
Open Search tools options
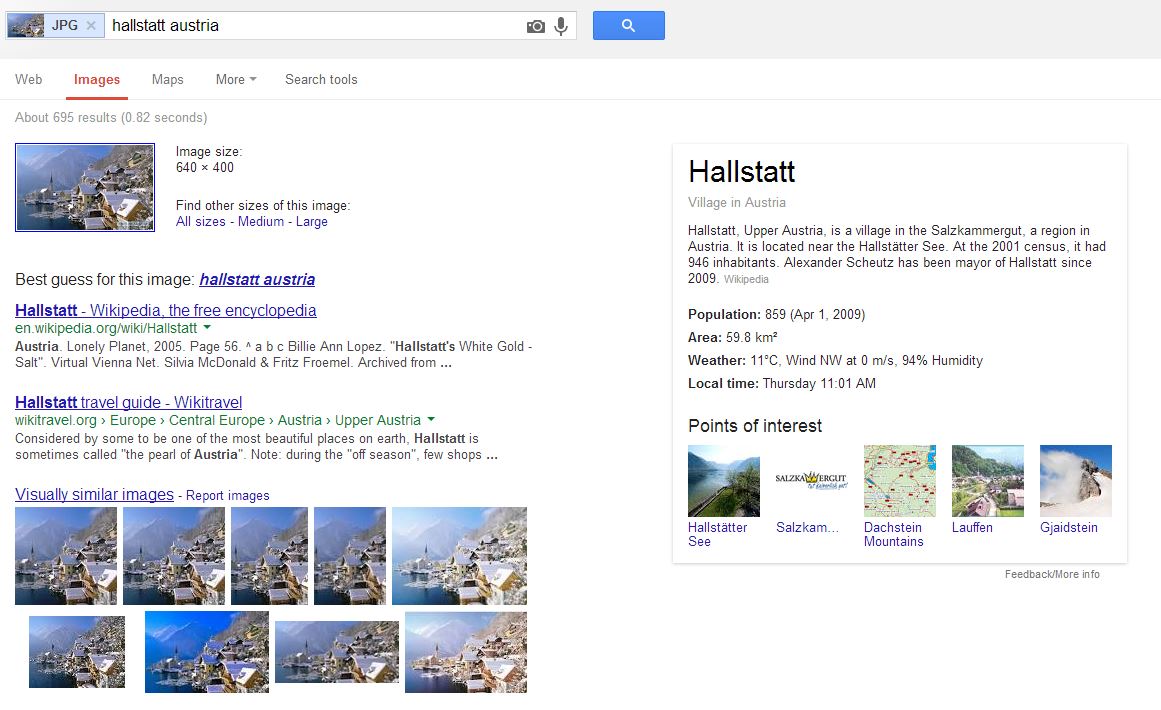(321, 80)
